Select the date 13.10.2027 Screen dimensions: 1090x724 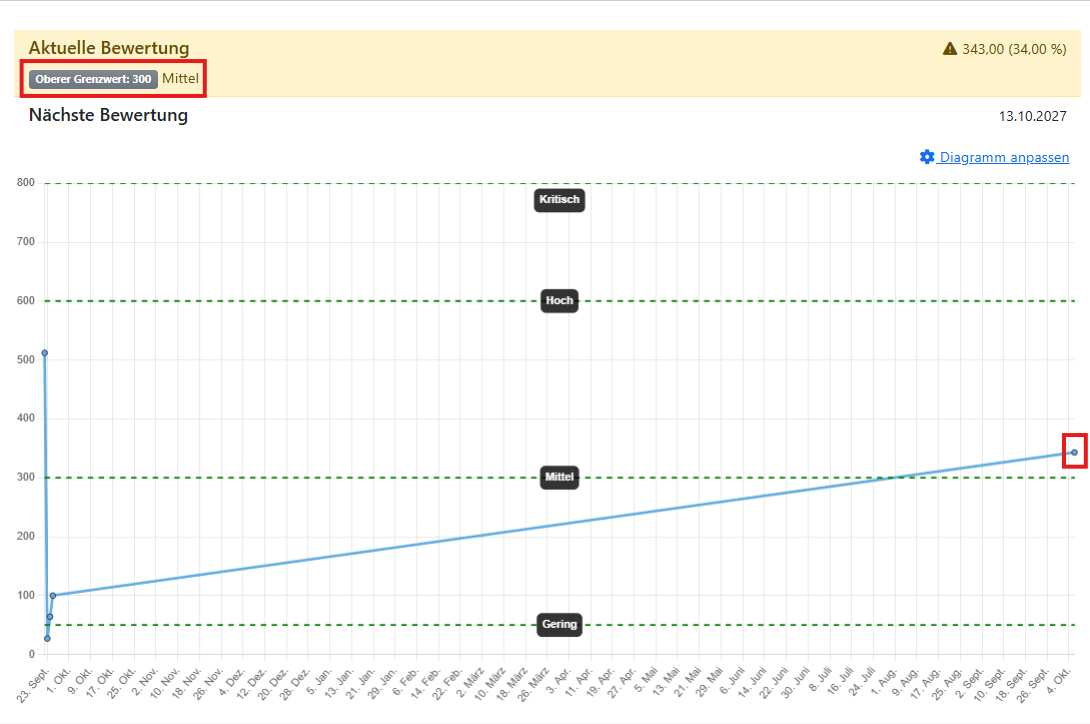[1032, 116]
